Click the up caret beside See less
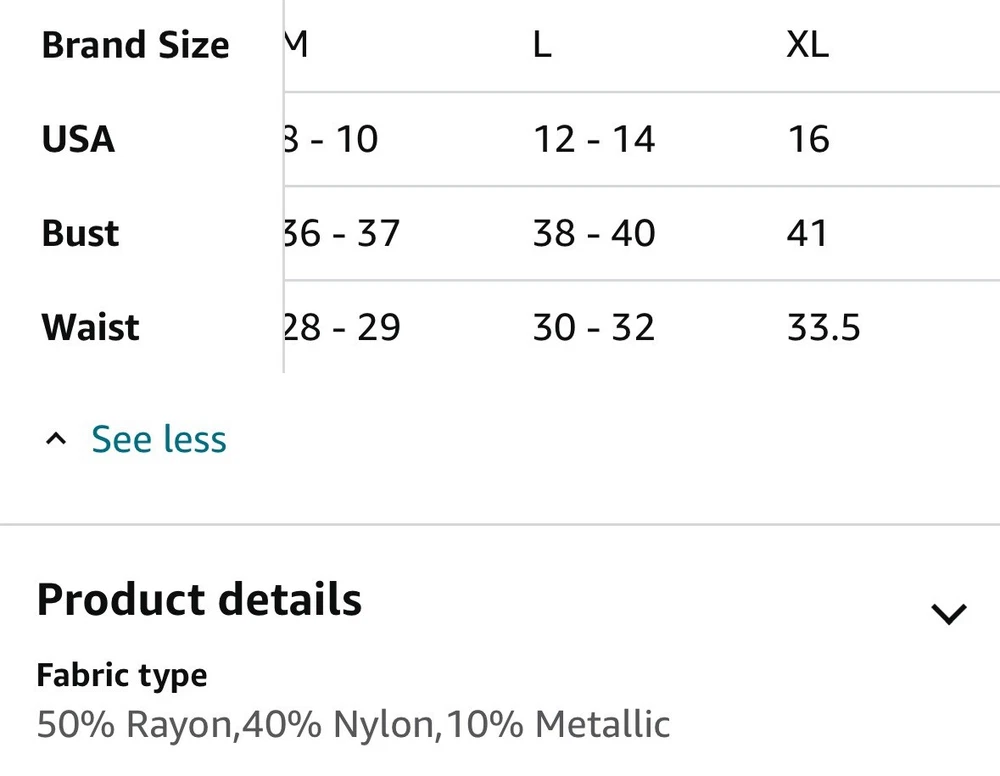1000x776 pixels. pyautogui.click(x=56, y=439)
